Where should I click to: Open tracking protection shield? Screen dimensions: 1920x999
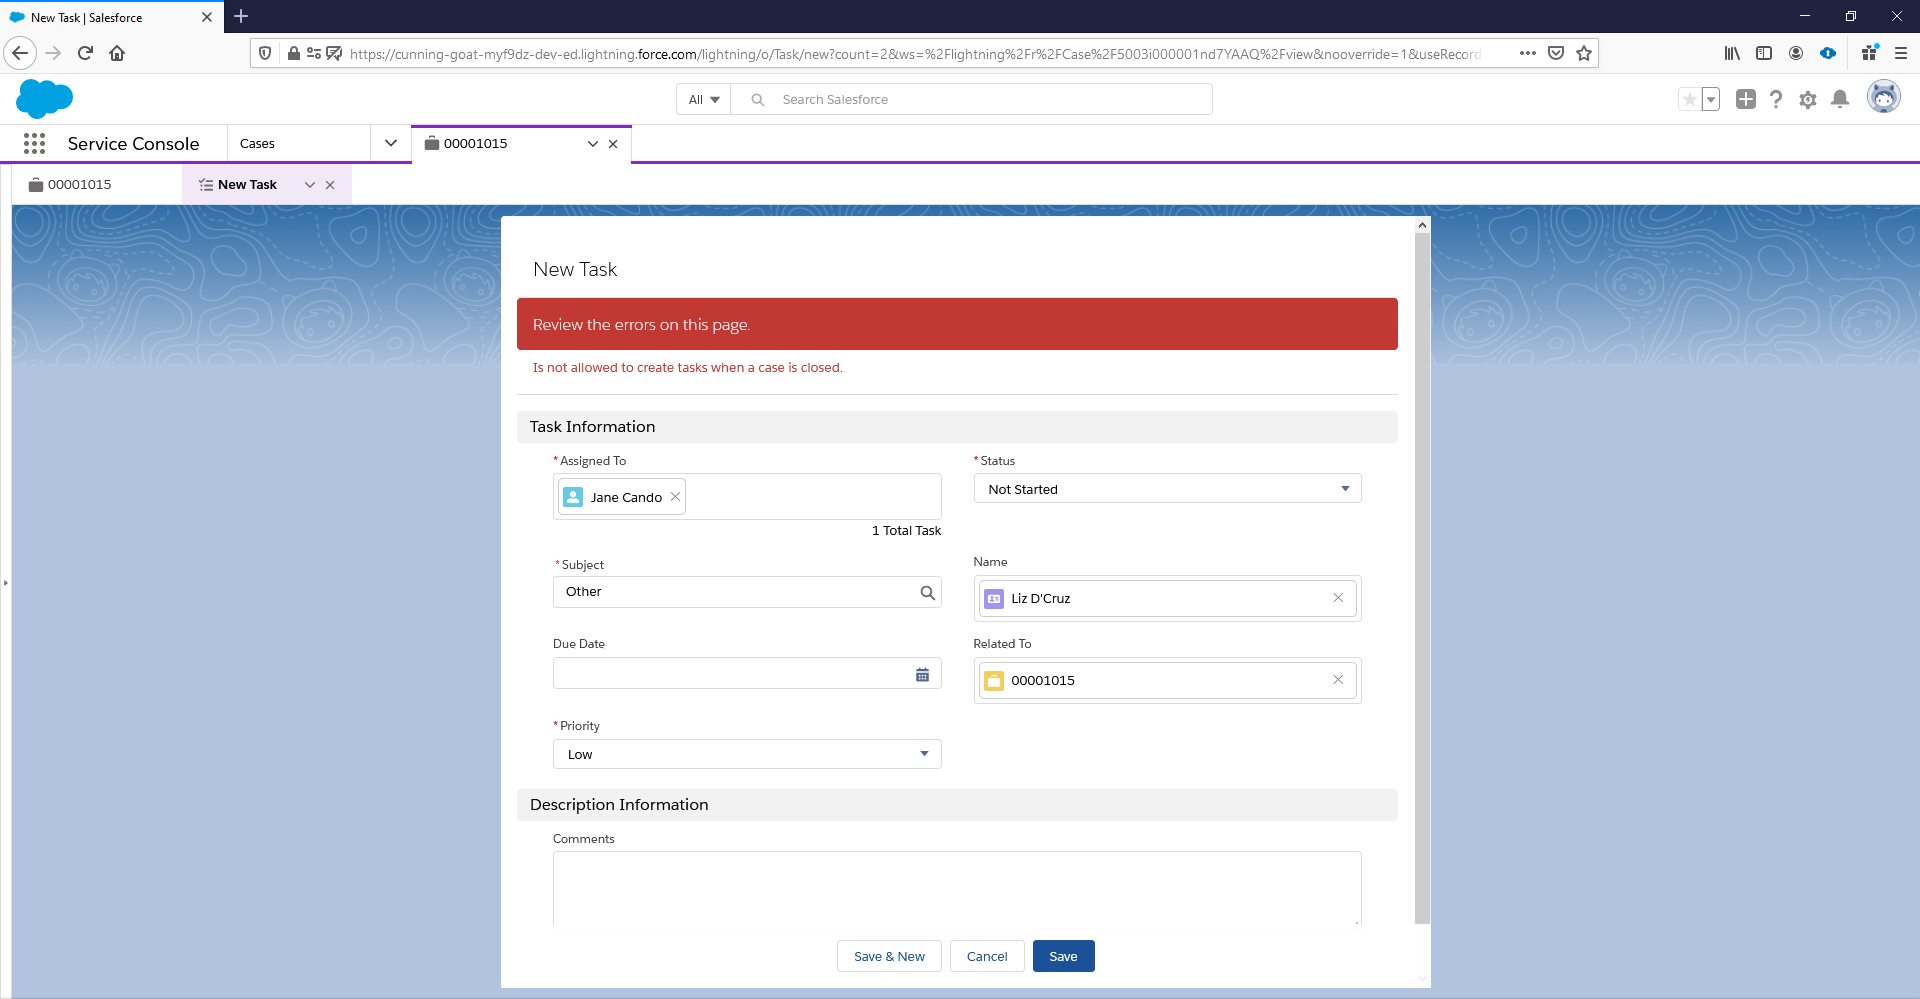coord(265,53)
